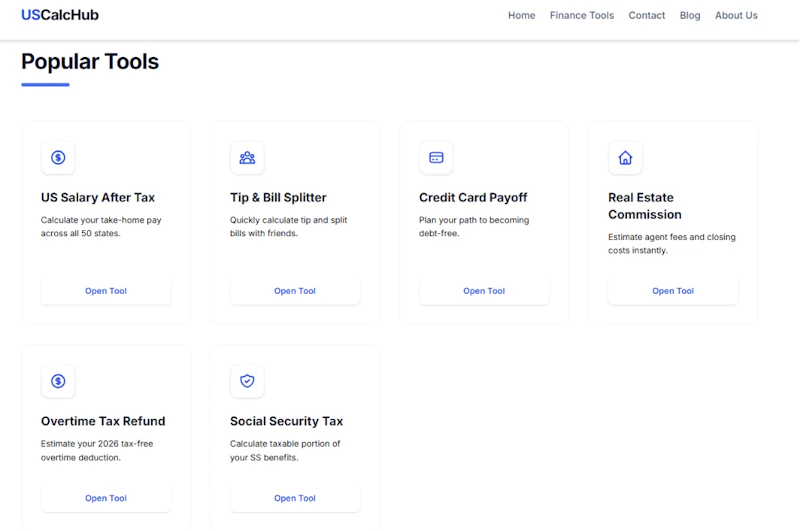Click 'Calculate taxable portion of your SS benefits.'
Screen dimensions: 800x531
[285, 451]
